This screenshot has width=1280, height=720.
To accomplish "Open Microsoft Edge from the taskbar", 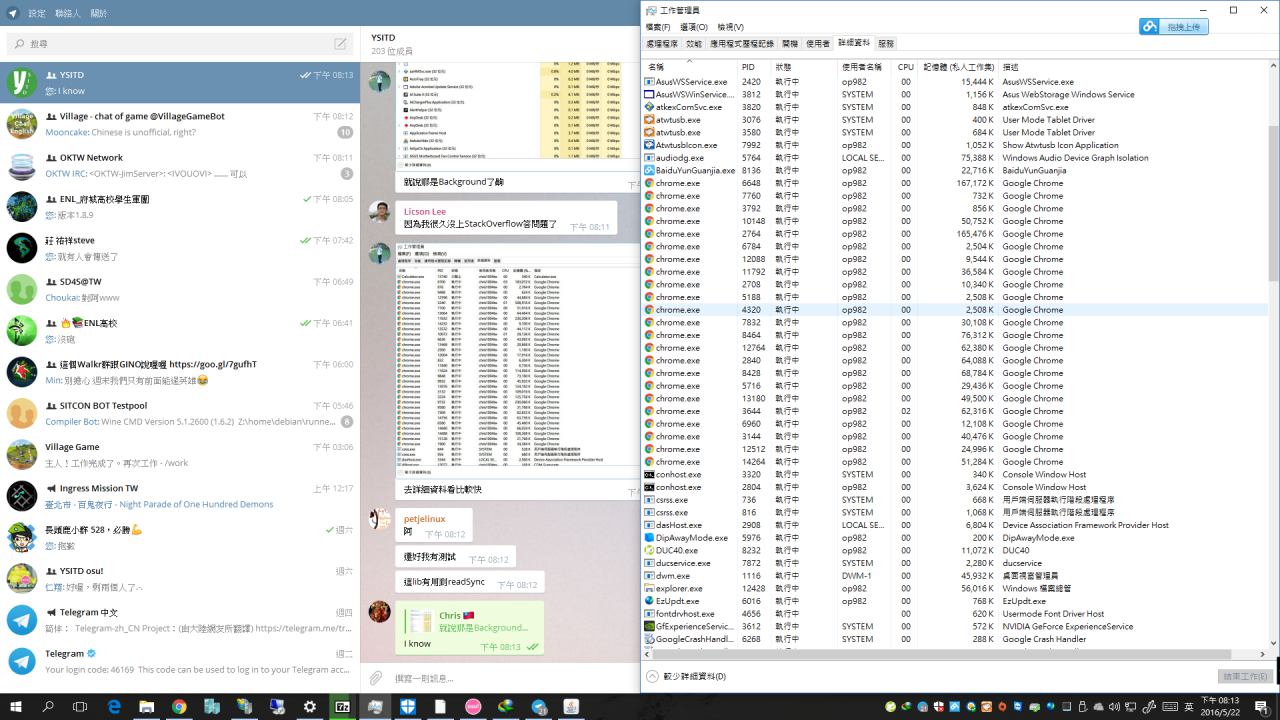I will click(114, 707).
